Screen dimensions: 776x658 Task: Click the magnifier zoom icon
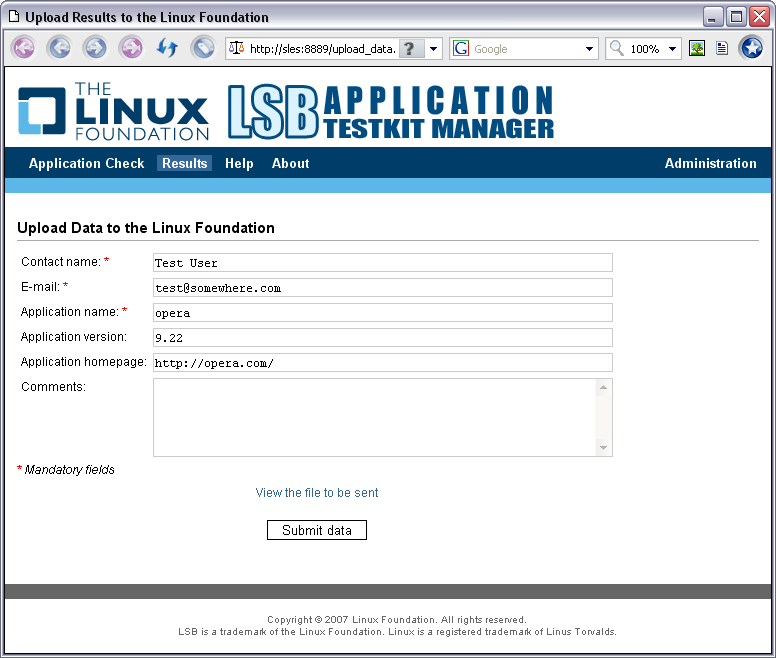coord(617,48)
